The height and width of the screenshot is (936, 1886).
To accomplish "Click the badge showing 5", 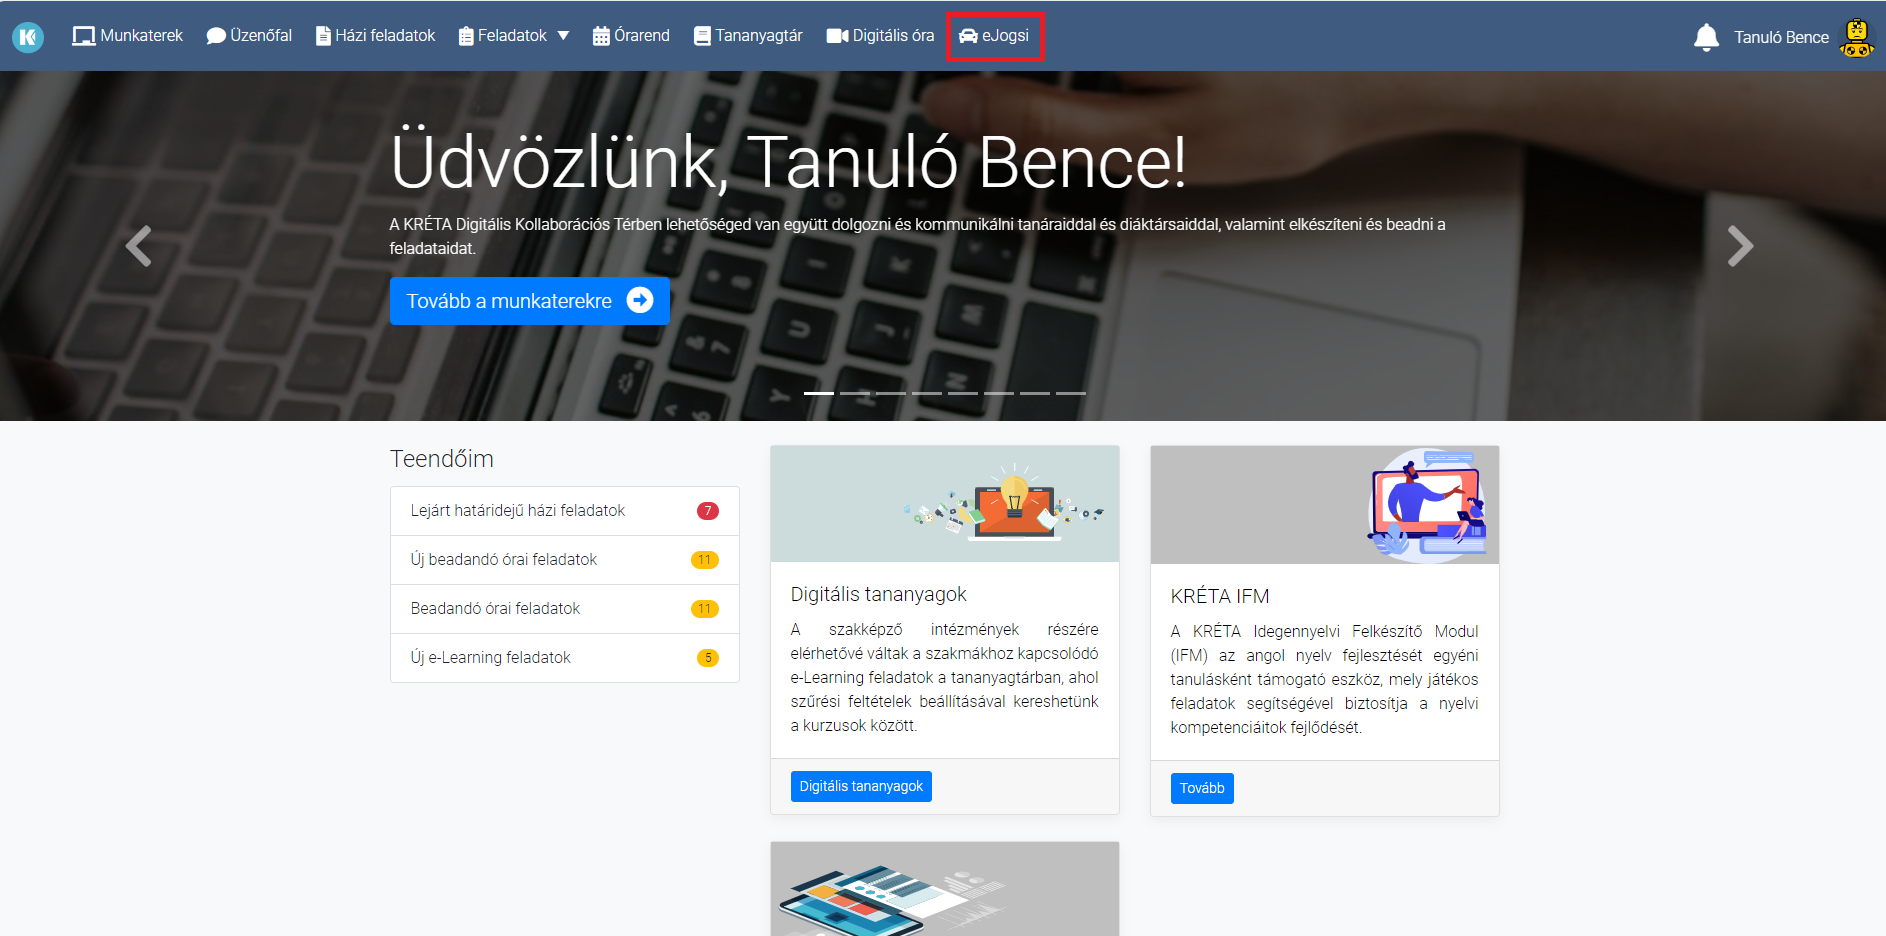I will click(708, 658).
